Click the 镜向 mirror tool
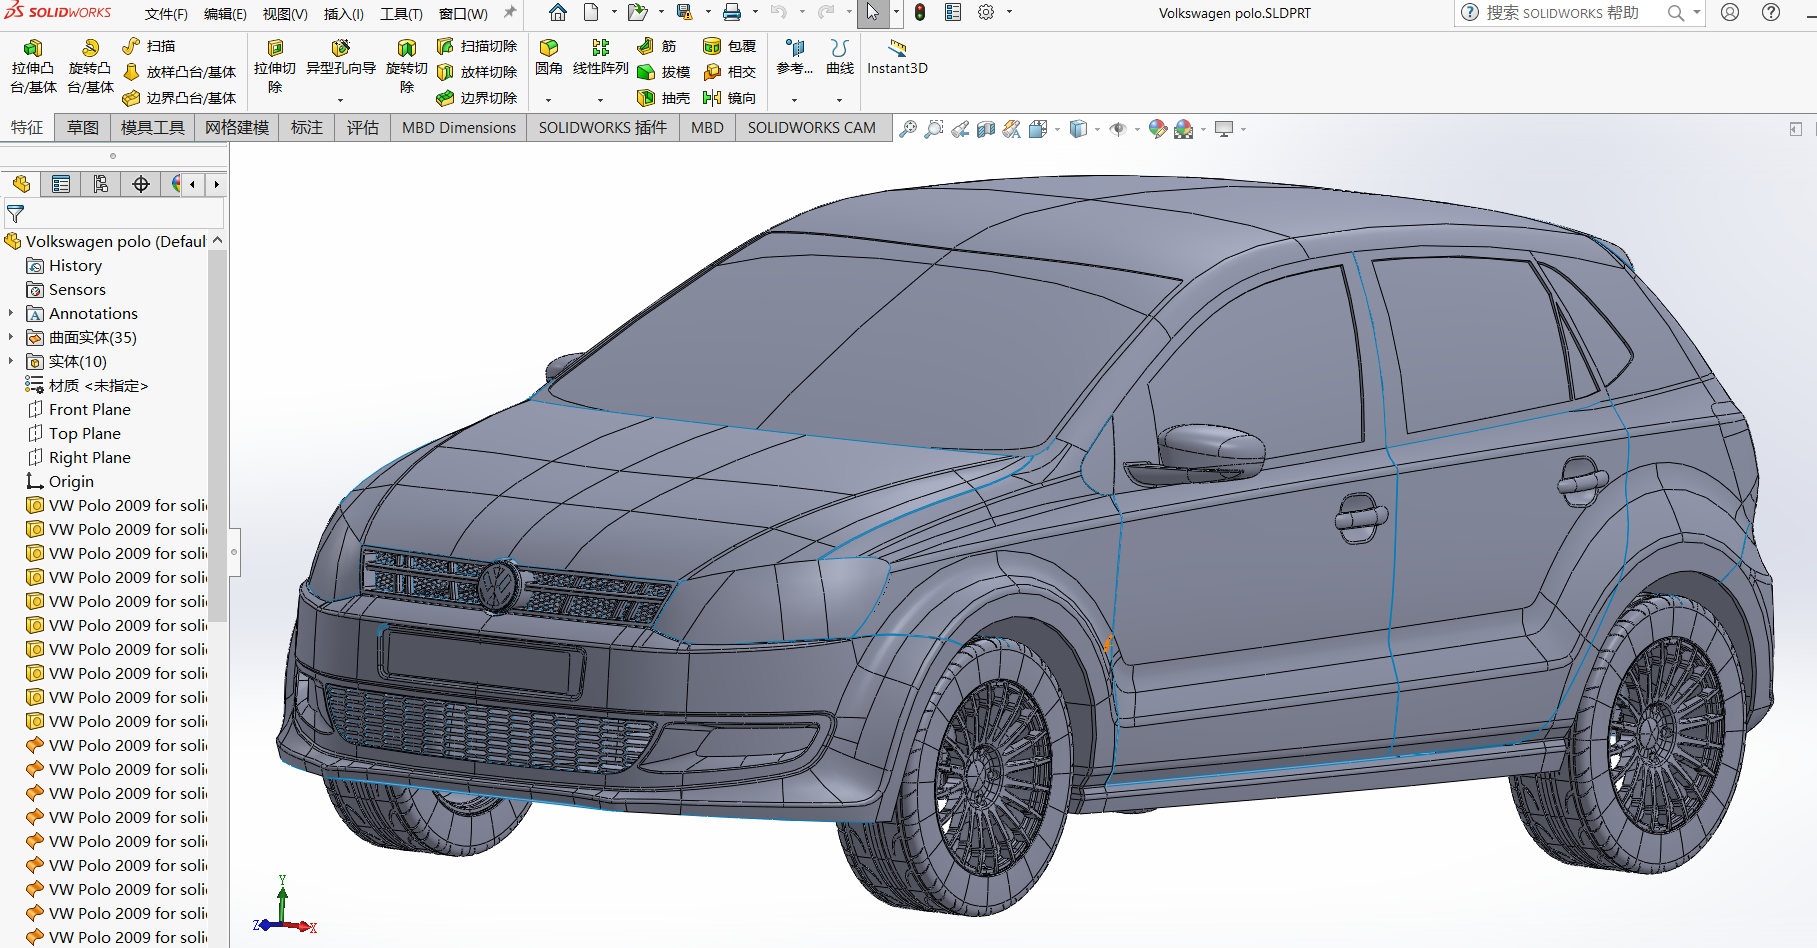 coord(729,98)
